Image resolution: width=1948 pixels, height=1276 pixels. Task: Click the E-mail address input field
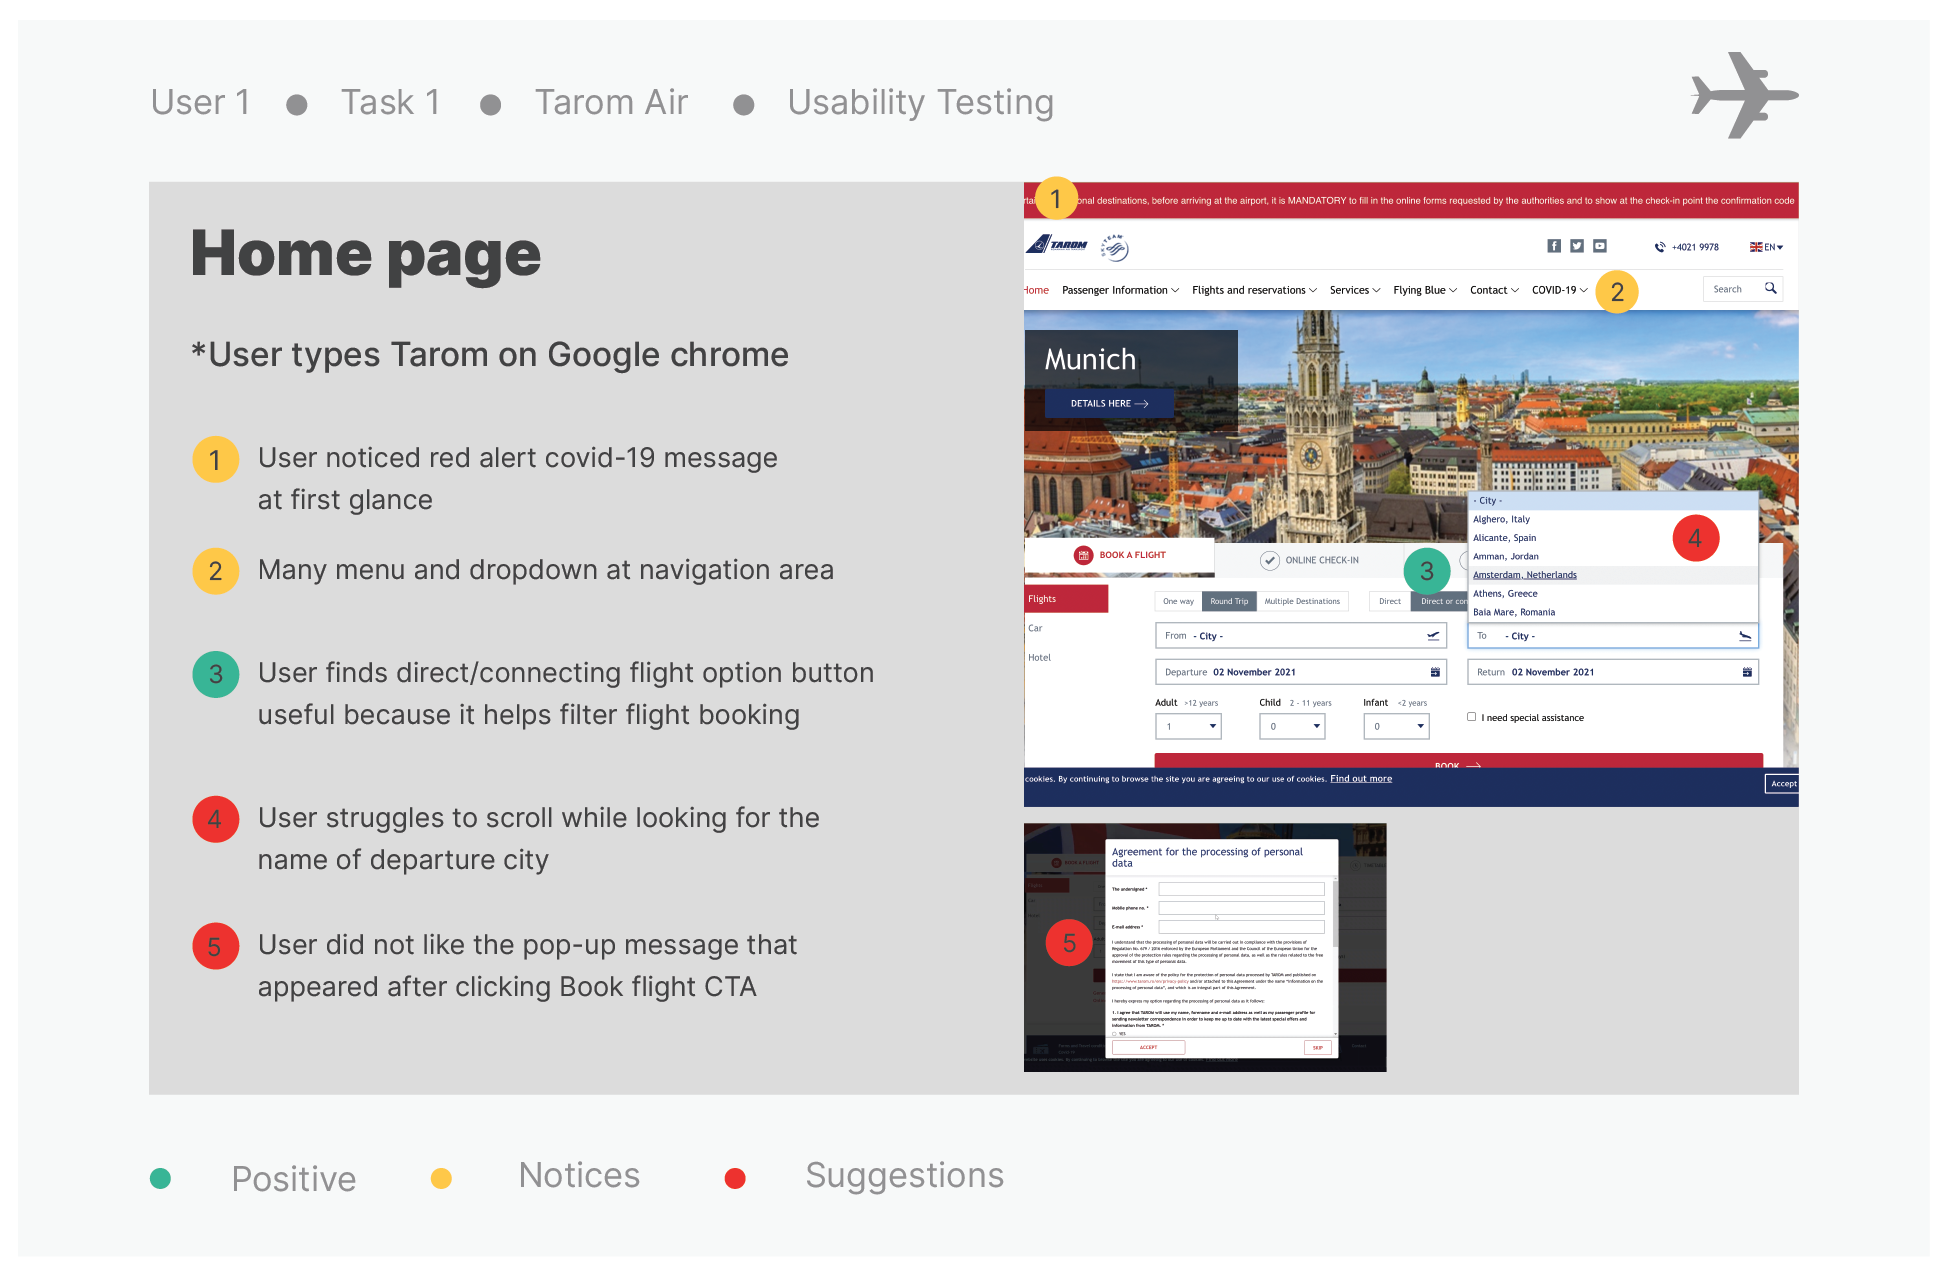point(1241,927)
